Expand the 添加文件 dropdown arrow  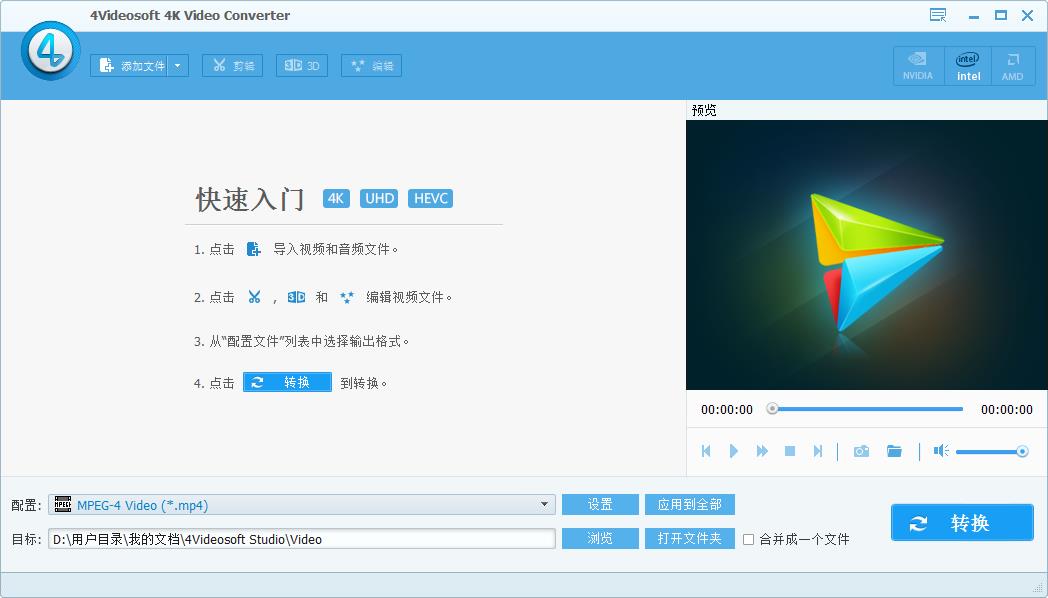point(178,66)
